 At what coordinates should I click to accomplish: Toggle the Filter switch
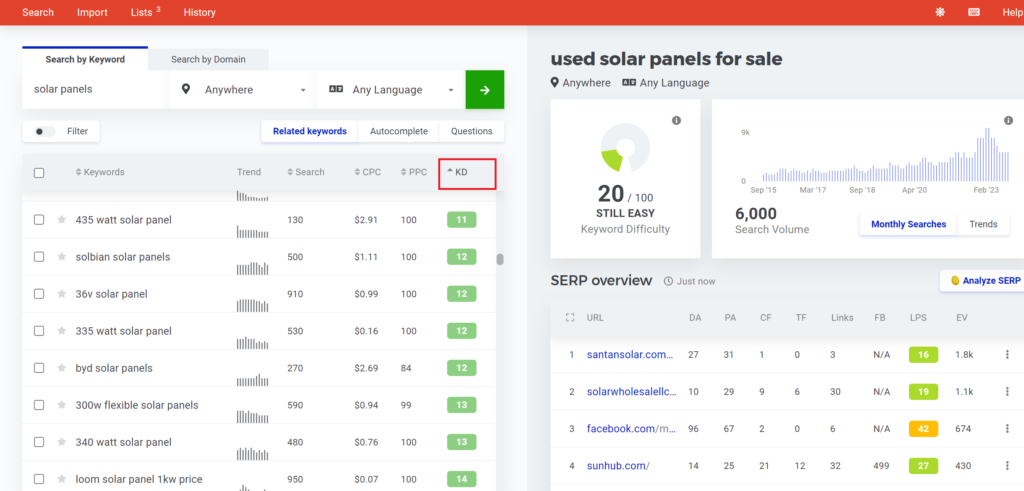(44, 131)
